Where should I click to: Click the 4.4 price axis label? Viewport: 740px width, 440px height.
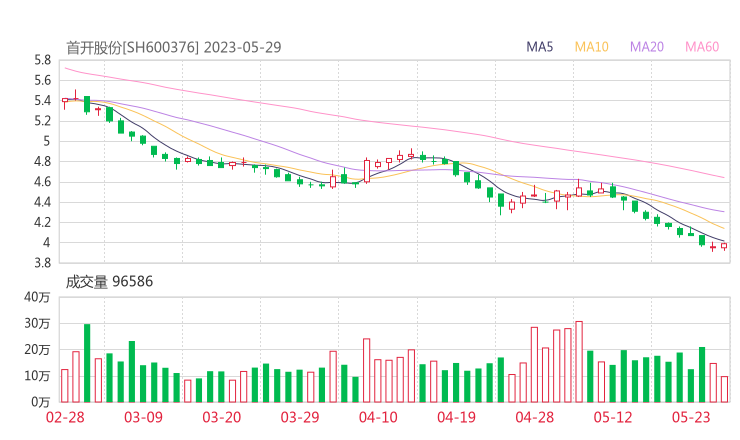coord(42,203)
